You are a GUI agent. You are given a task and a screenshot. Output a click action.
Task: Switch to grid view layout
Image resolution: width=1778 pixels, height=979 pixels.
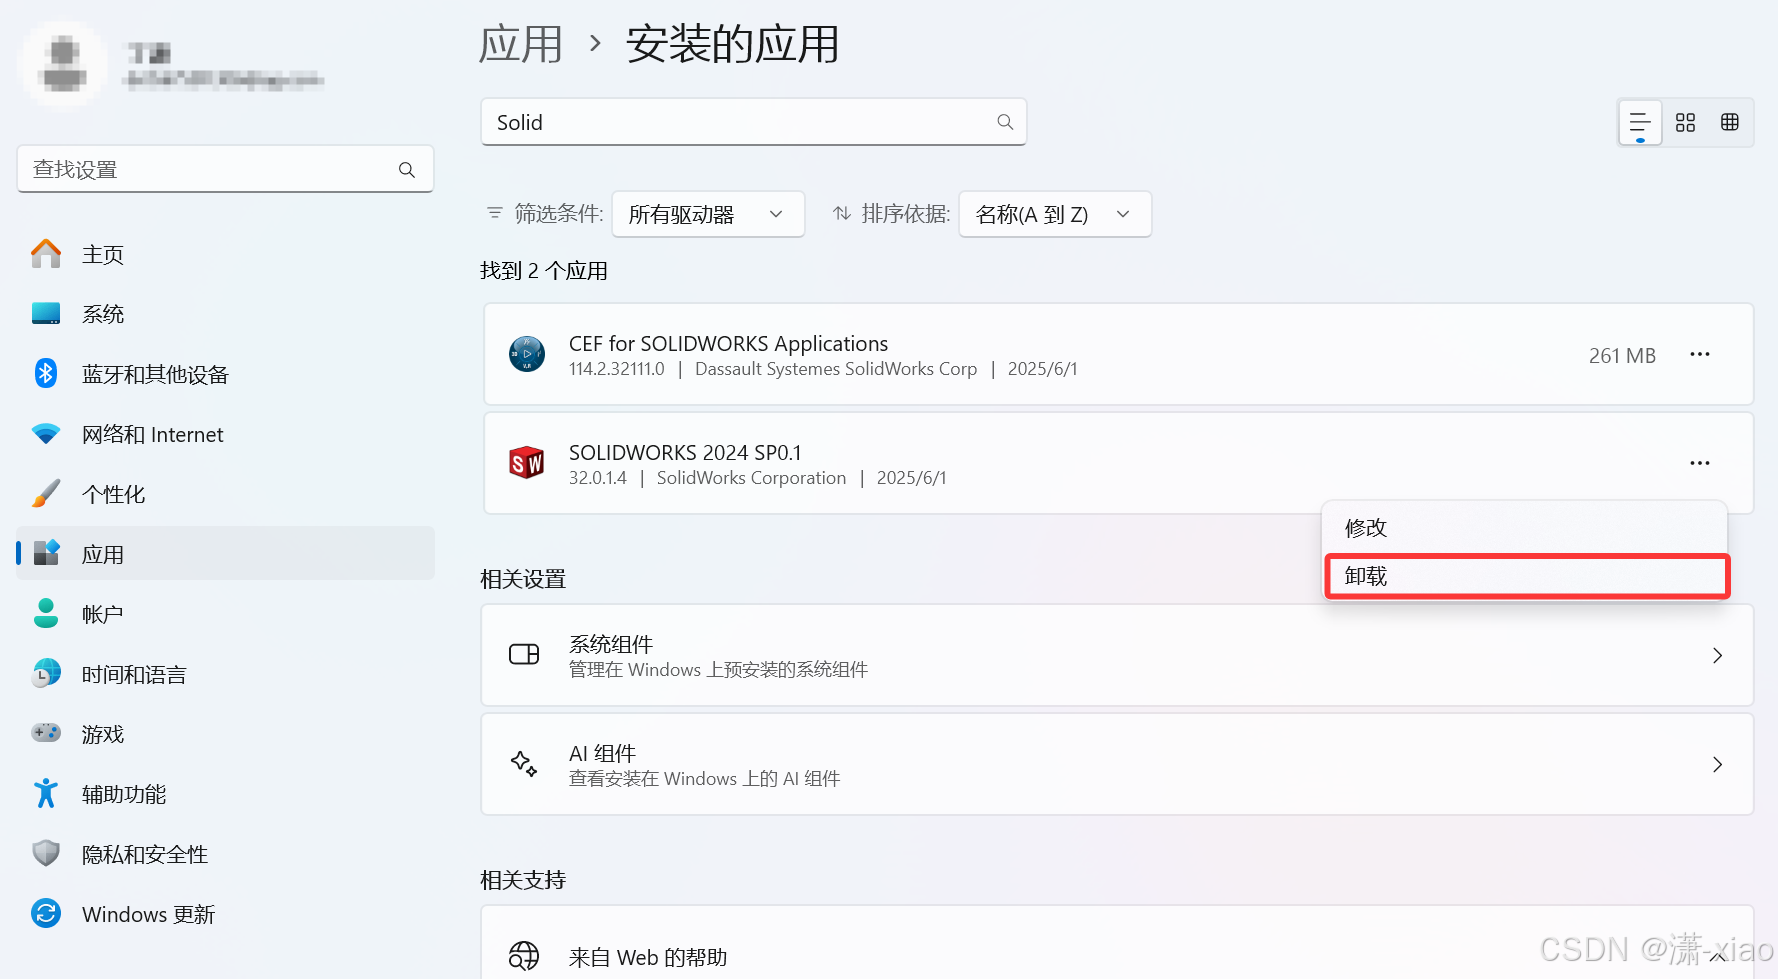(1686, 123)
